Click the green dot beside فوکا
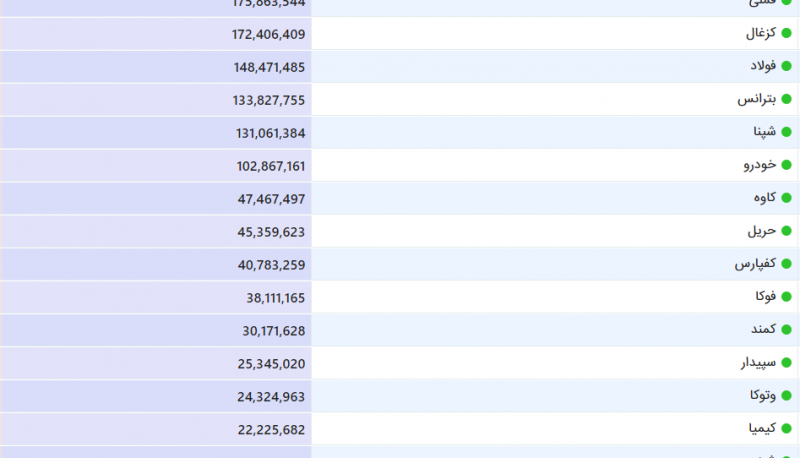The height and width of the screenshot is (458, 800). click(786, 297)
